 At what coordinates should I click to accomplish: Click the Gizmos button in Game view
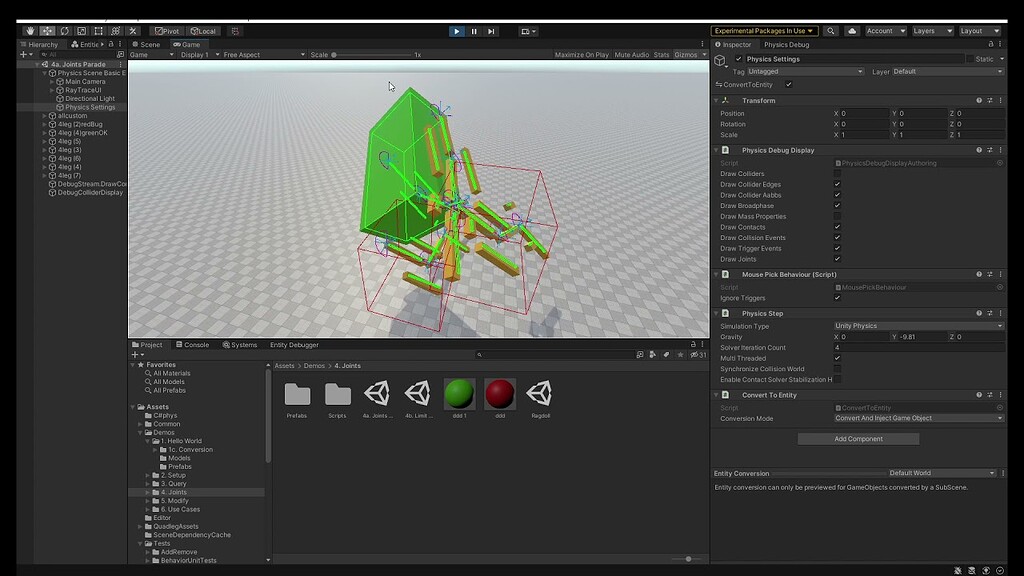[x=686, y=54]
